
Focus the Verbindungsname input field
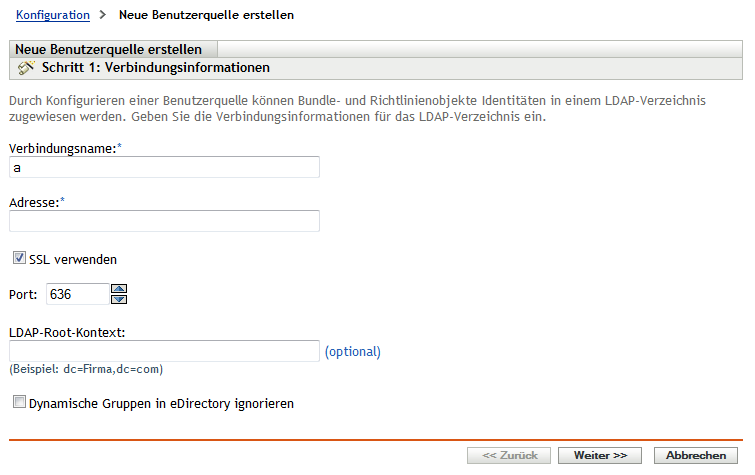pyautogui.click(x=164, y=167)
